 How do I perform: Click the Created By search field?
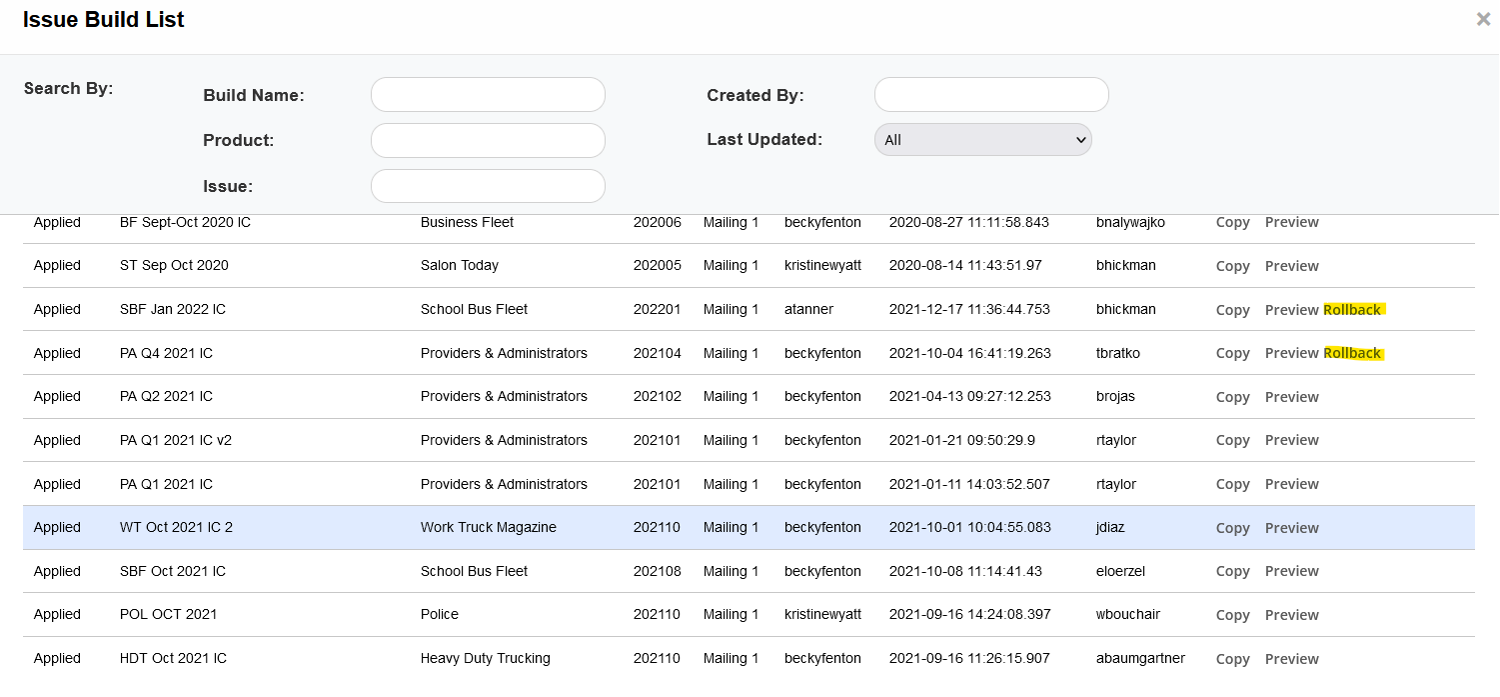(x=991, y=95)
